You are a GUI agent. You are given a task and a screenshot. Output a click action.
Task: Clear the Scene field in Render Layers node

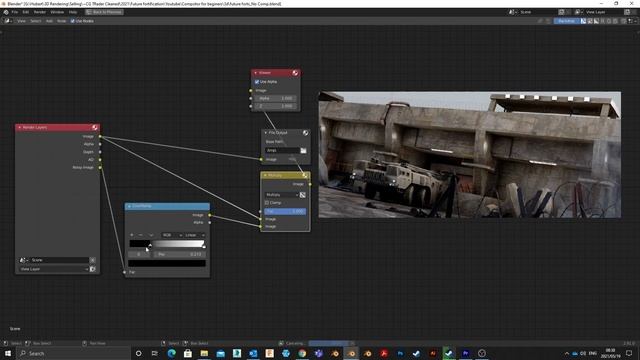(x=93, y=260)
